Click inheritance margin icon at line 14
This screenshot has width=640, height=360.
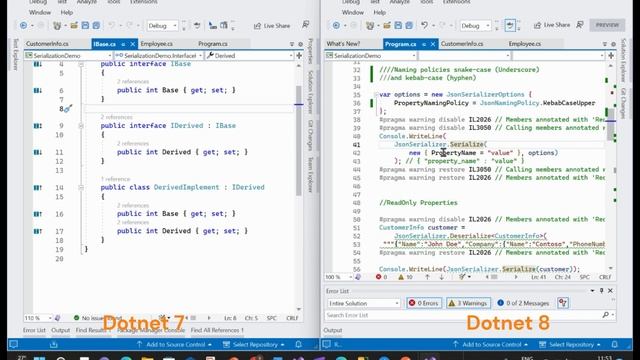tap(38, 187)
